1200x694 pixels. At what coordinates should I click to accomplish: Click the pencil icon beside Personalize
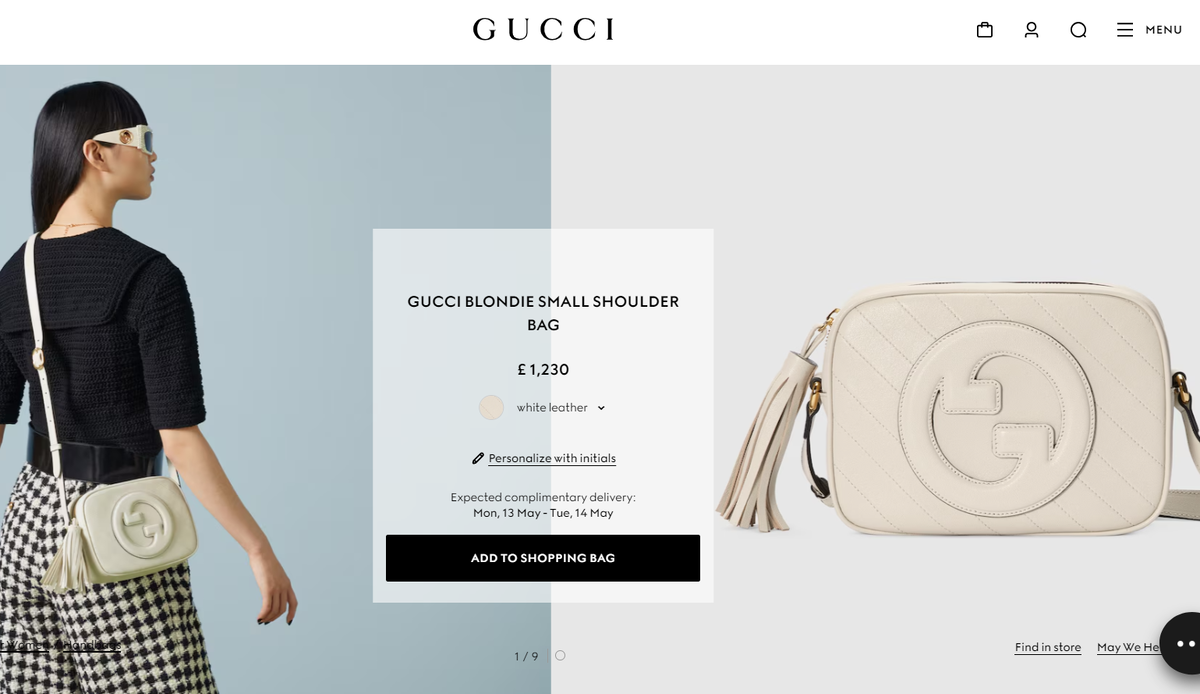coord(478,458)
